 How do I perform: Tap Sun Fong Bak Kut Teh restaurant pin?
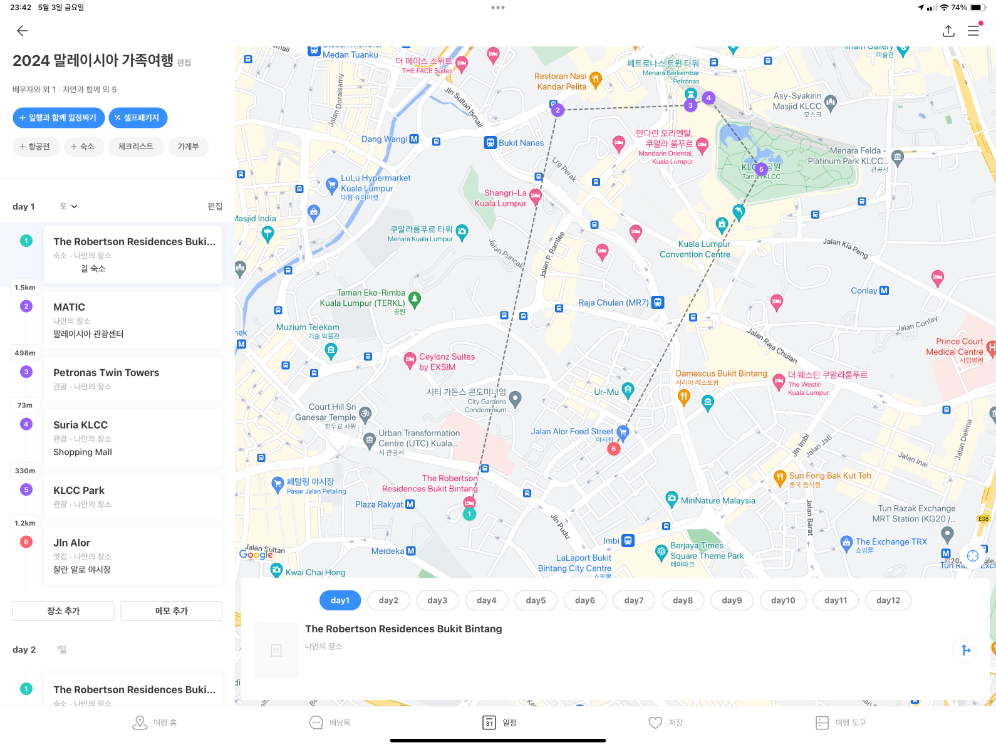coord(779,478)
